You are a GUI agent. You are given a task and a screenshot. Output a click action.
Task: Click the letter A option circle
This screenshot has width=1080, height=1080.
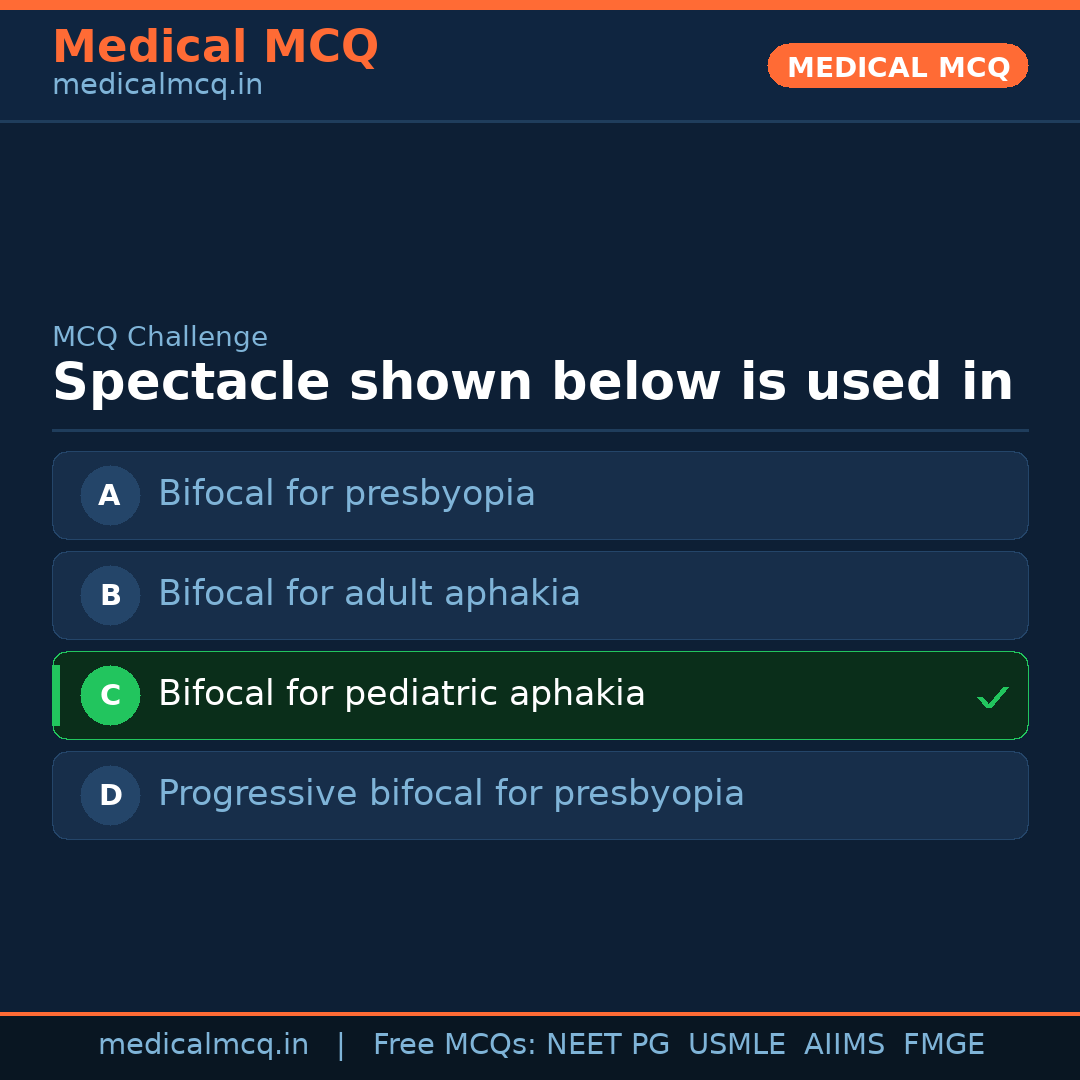pyautogui.click(x=110, y=495)
